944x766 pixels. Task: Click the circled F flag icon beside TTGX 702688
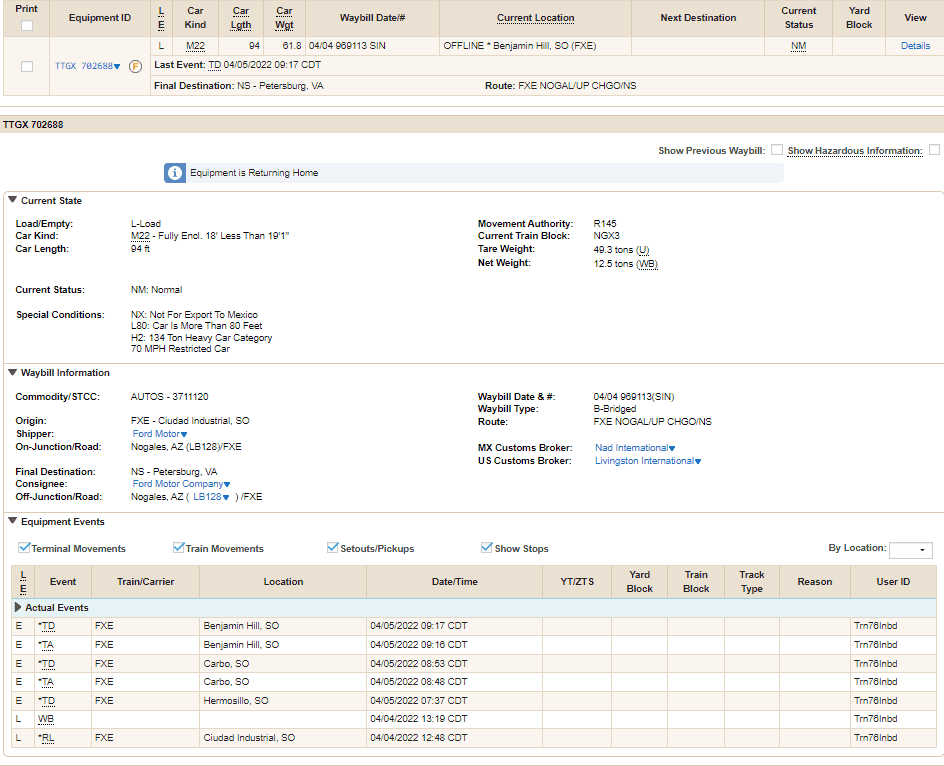pos(135,66)
